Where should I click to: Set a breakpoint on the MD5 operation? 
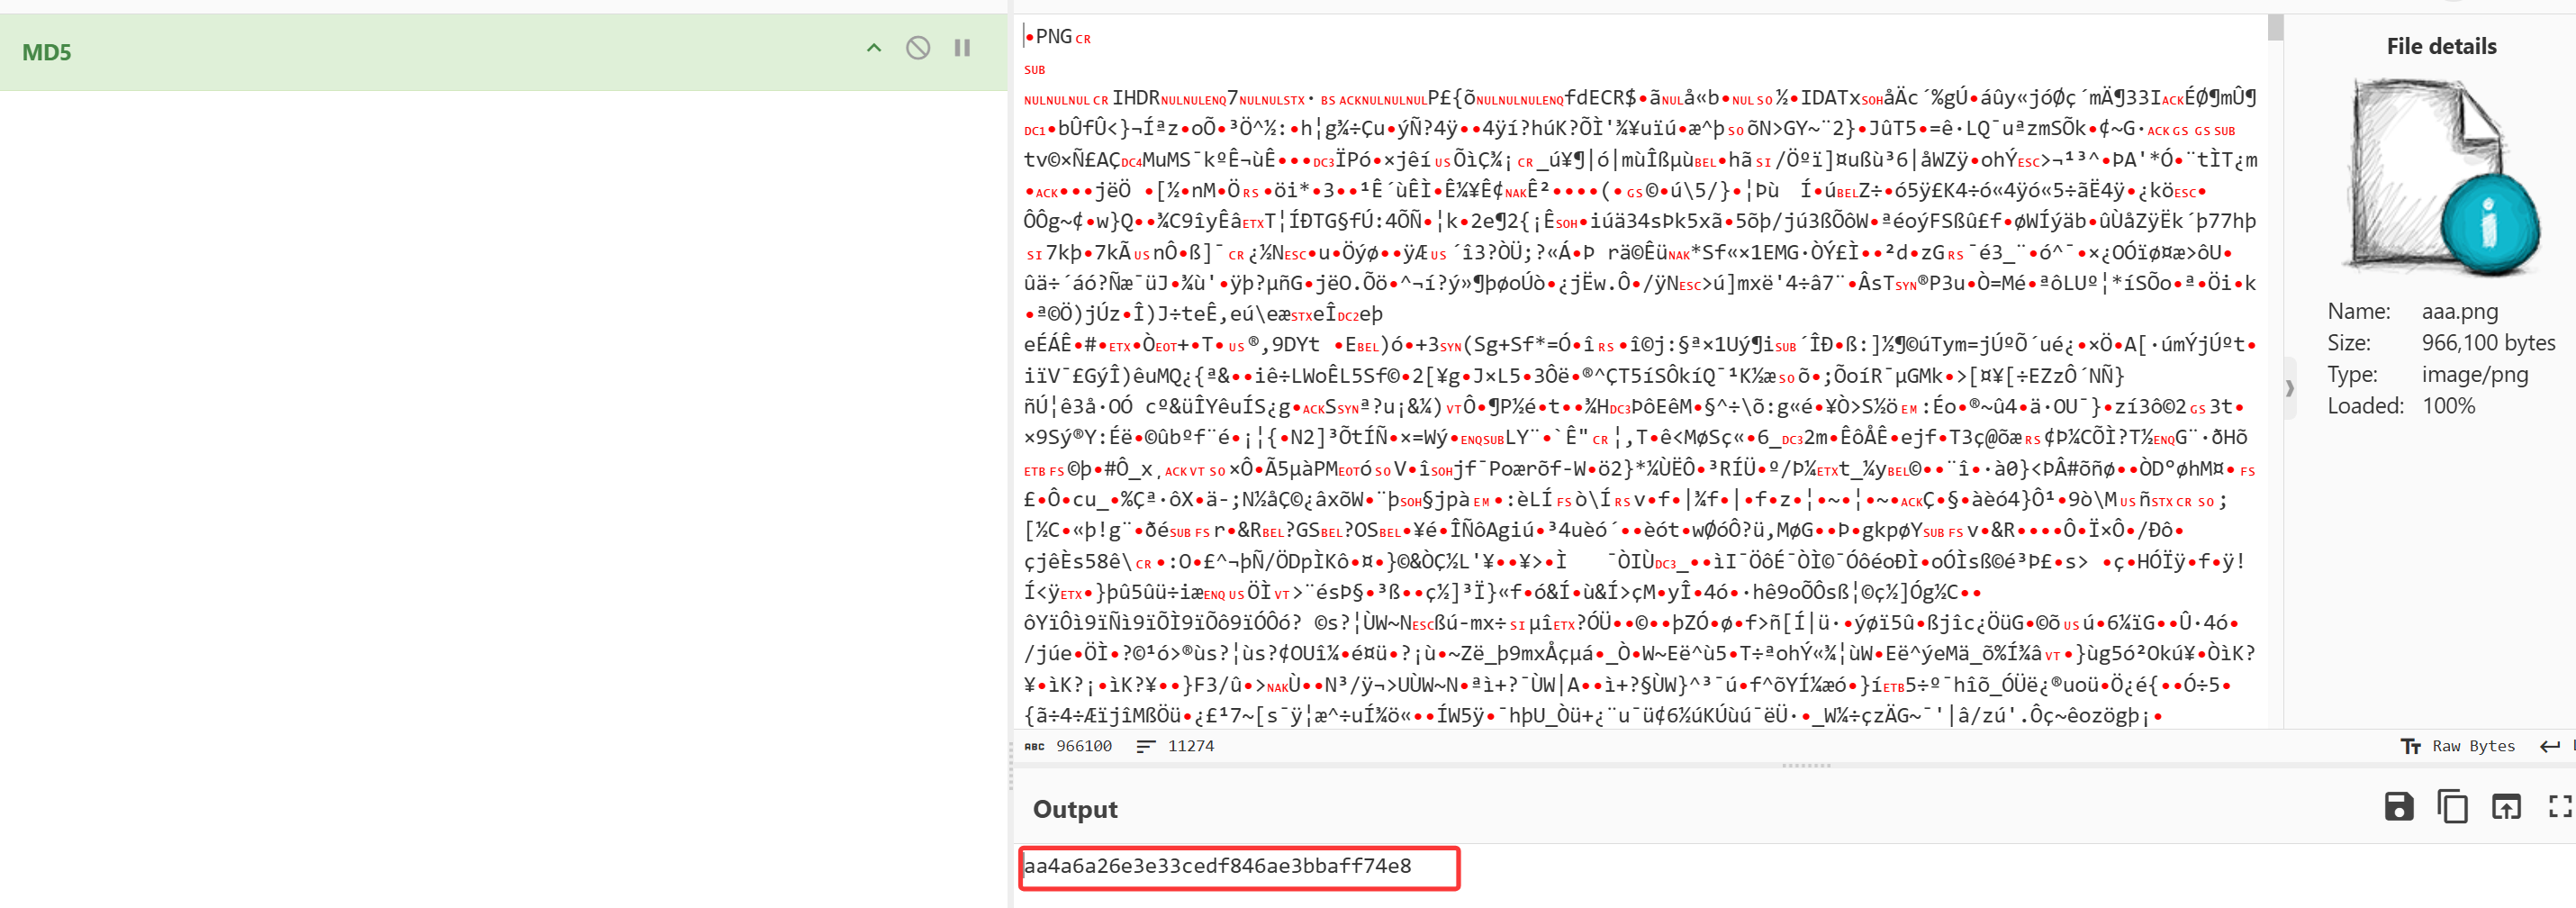point(962,48)
